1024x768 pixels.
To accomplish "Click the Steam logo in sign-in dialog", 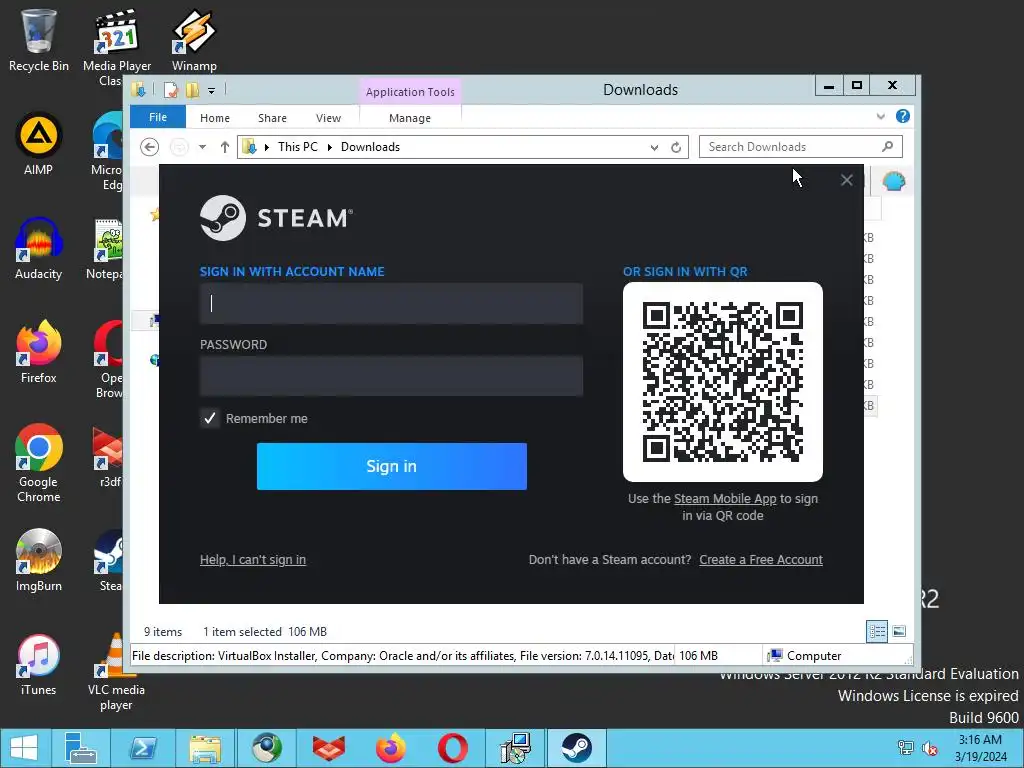I will tap(276, 217).
